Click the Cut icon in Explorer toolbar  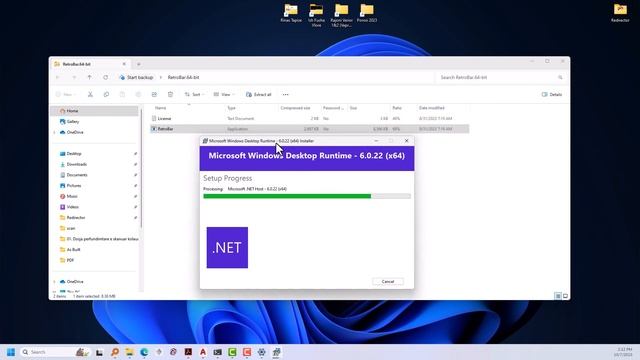(x=90, y=94)
